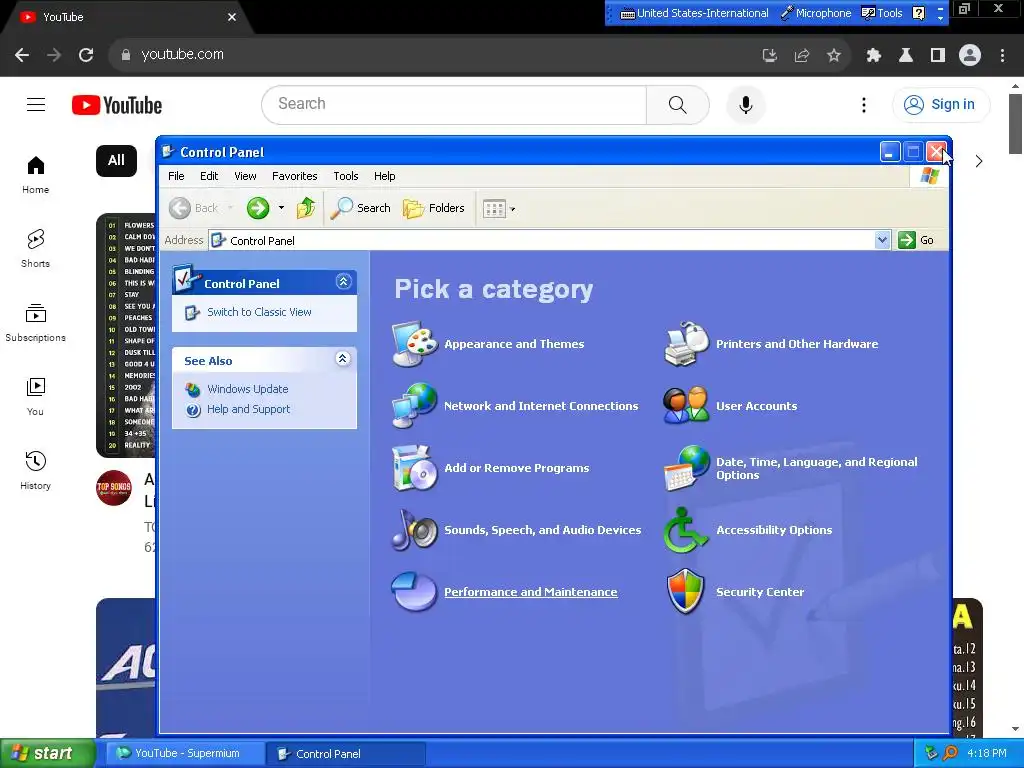Click the Performance and Maintenance pie icon
This screenshot has width=1024, height=768.
click(415, 592)
